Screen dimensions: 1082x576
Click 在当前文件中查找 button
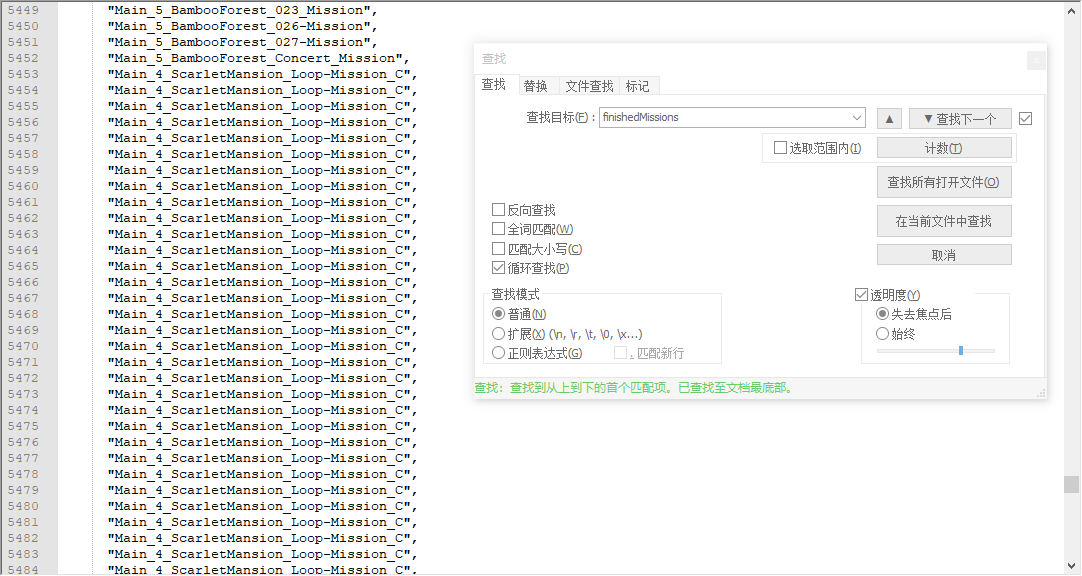click(944, 221)
